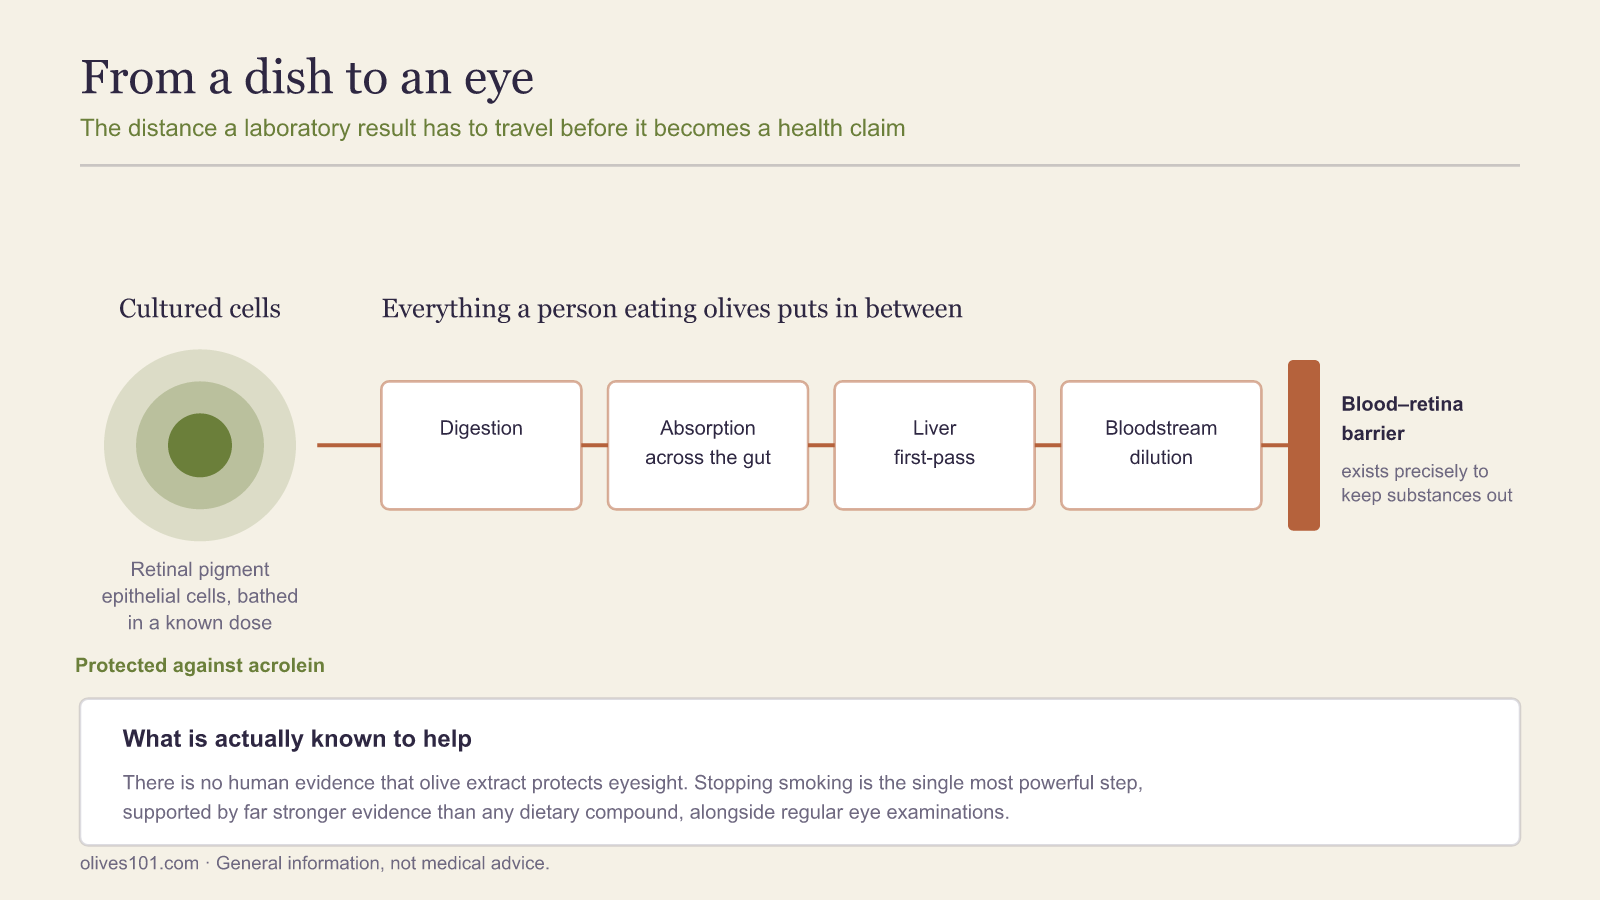
Task: Click the 'exists precisely to keep substances out' text
Action: coord(1427,483)
